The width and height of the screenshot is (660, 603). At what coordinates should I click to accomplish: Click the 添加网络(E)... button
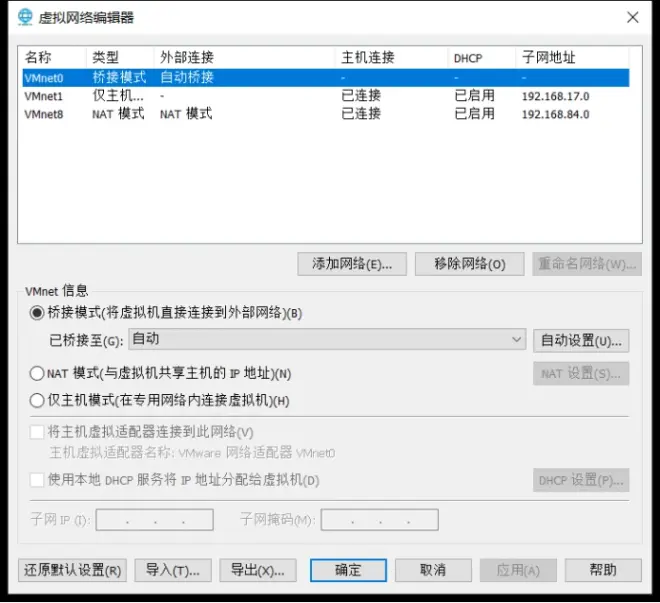(x=352, y=264)
